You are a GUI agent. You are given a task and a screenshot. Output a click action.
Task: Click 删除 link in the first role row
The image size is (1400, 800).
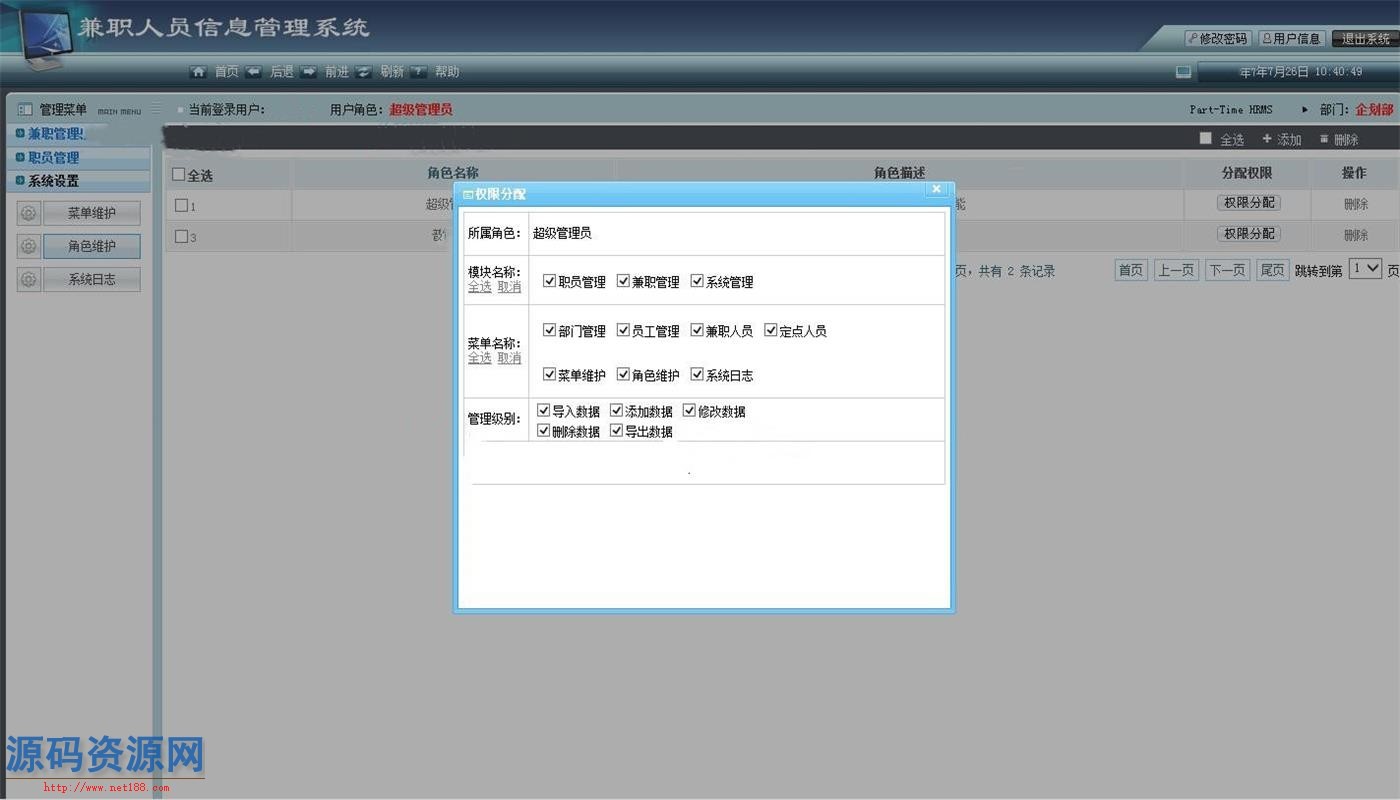pos(1356,204)
